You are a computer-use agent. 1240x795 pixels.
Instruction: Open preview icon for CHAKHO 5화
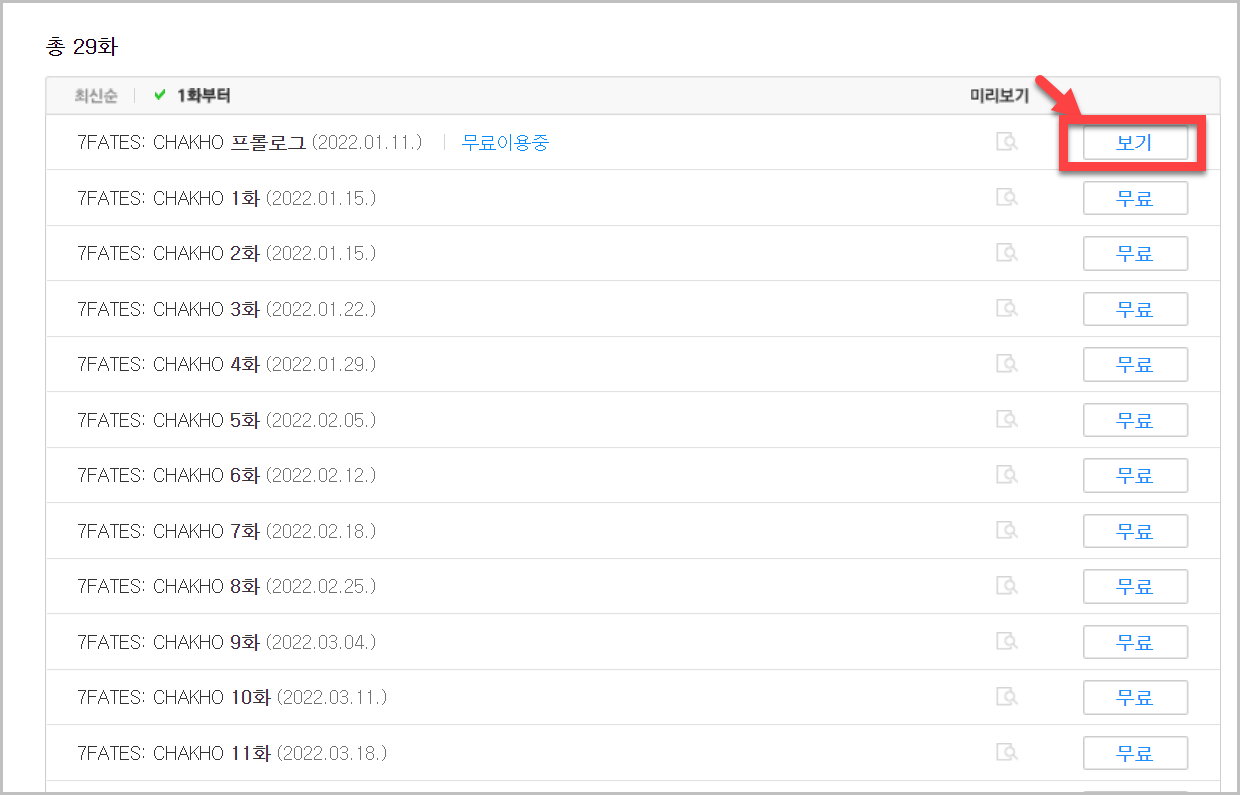[x=1007, y=420]
